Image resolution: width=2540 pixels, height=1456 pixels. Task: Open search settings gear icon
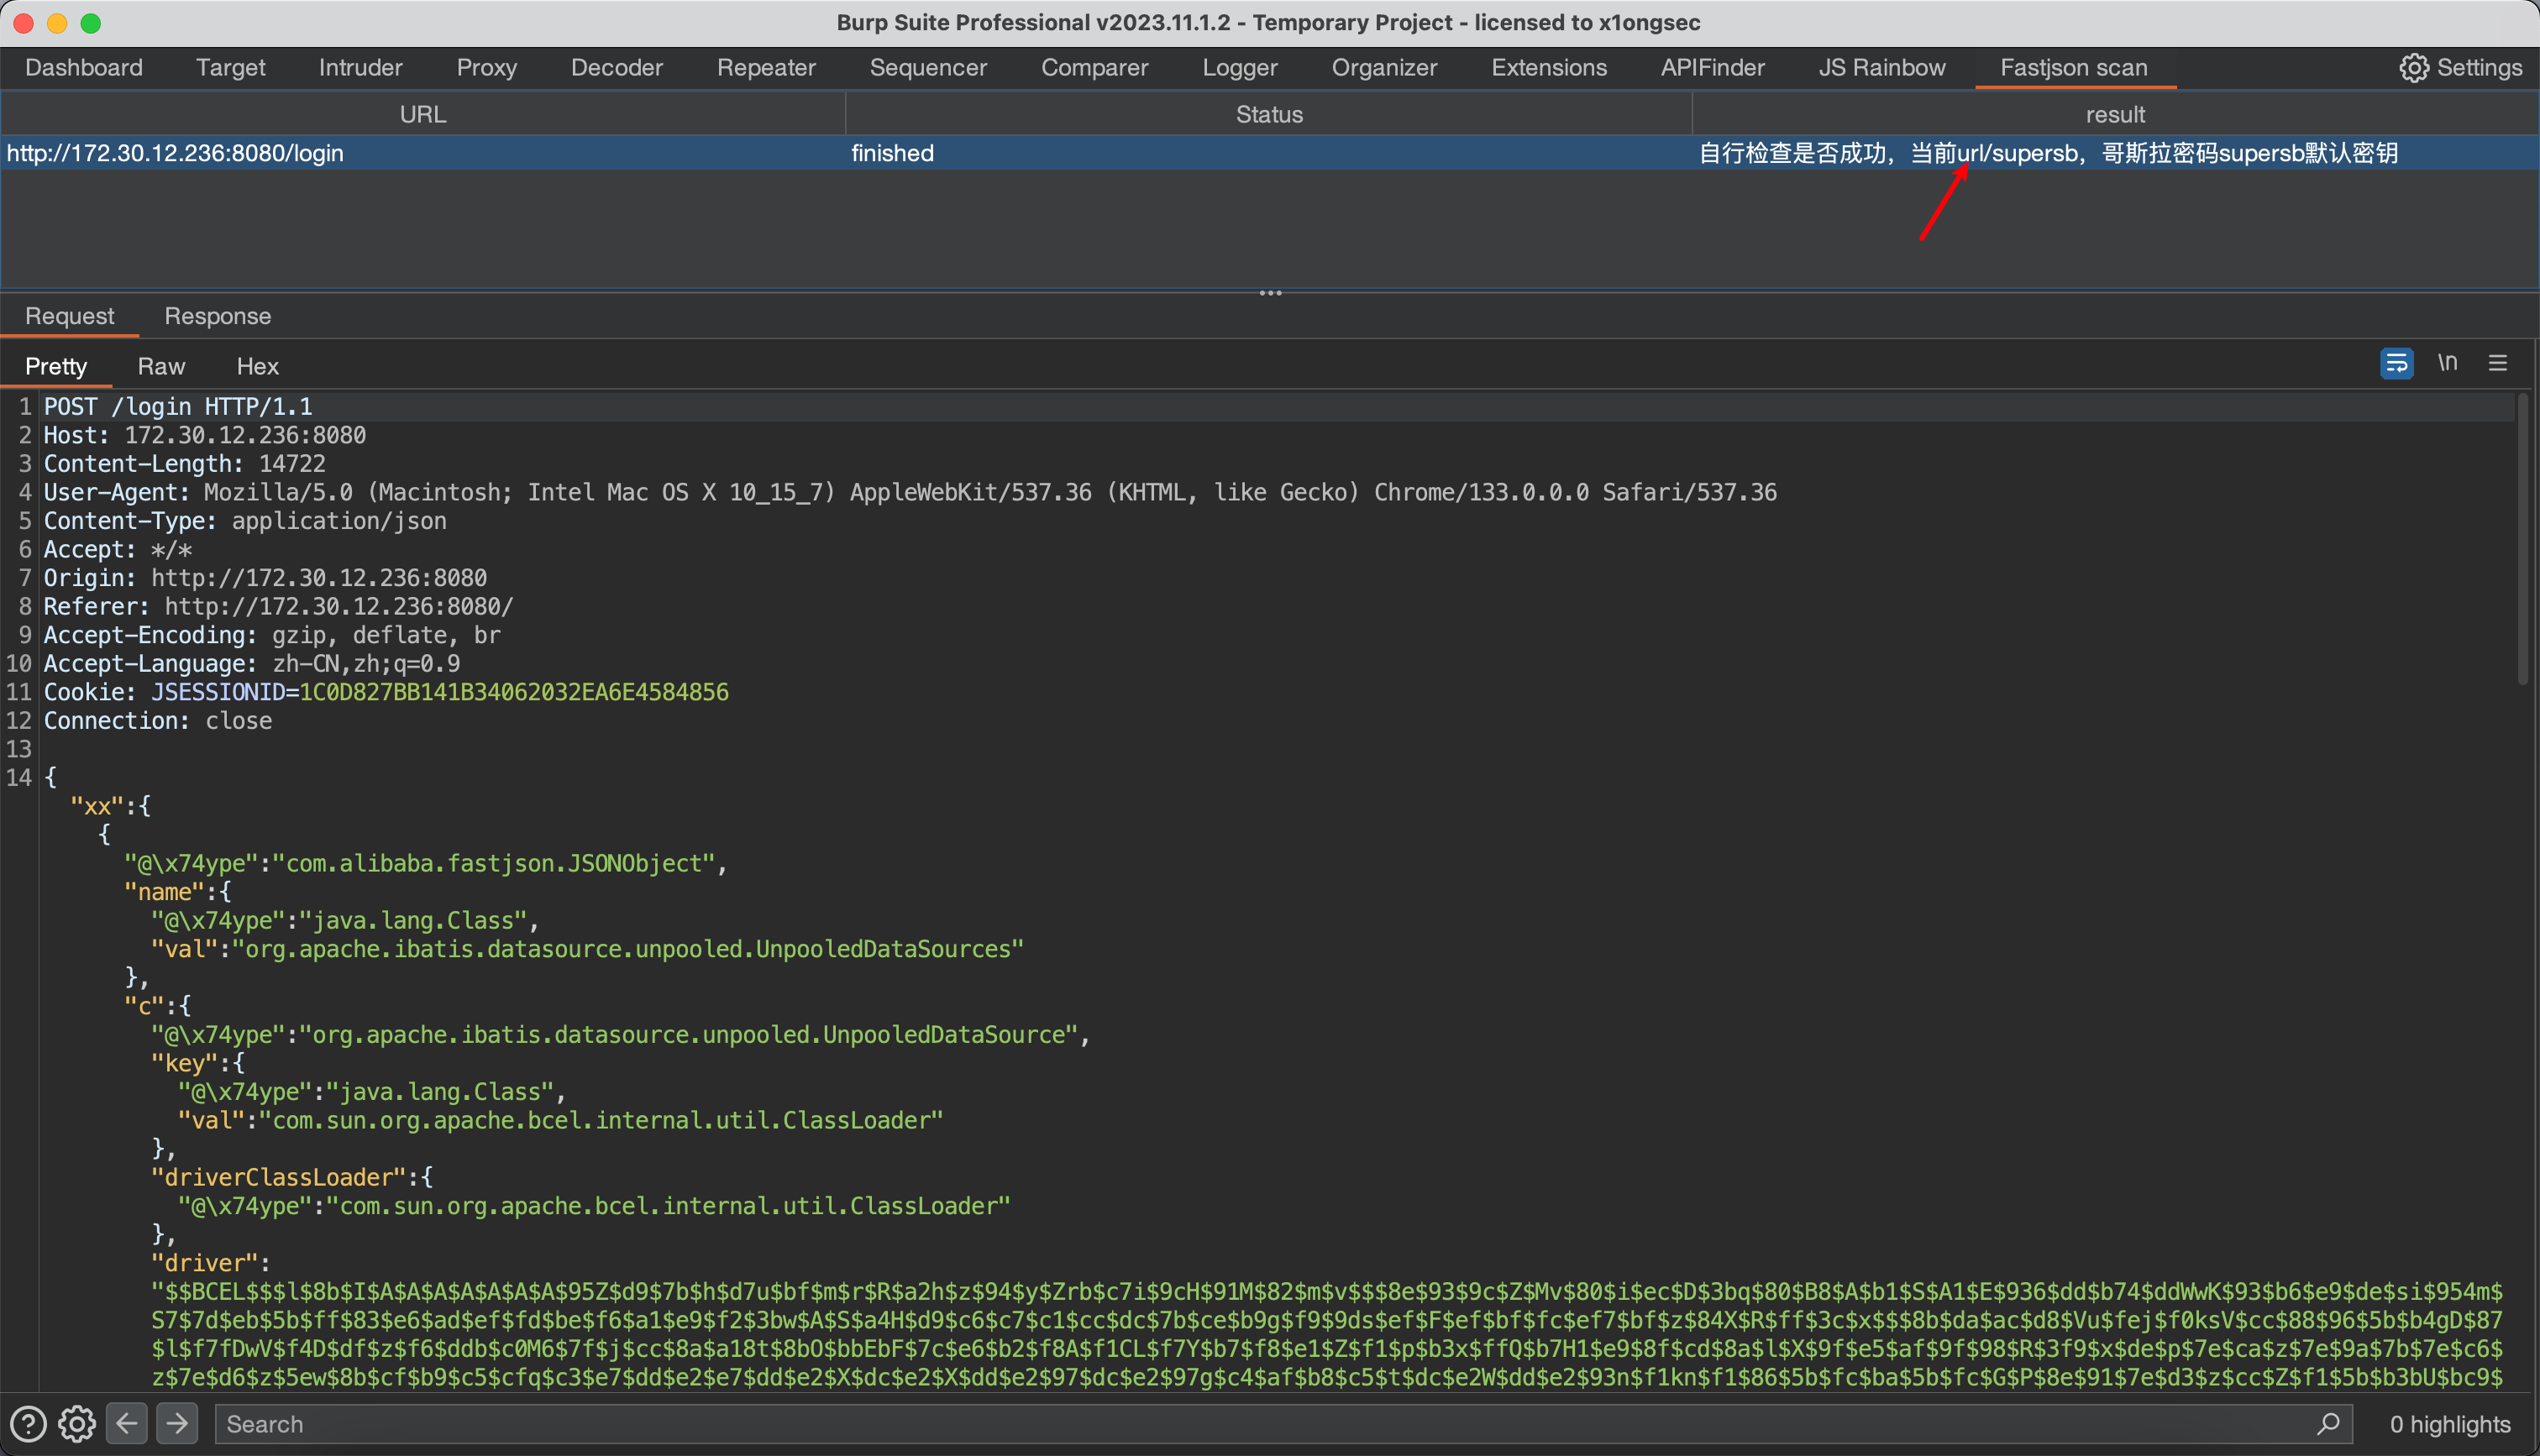(77, 1423)
